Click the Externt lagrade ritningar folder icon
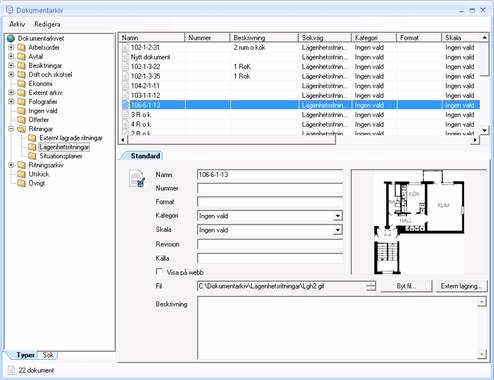 pos(32,138)
